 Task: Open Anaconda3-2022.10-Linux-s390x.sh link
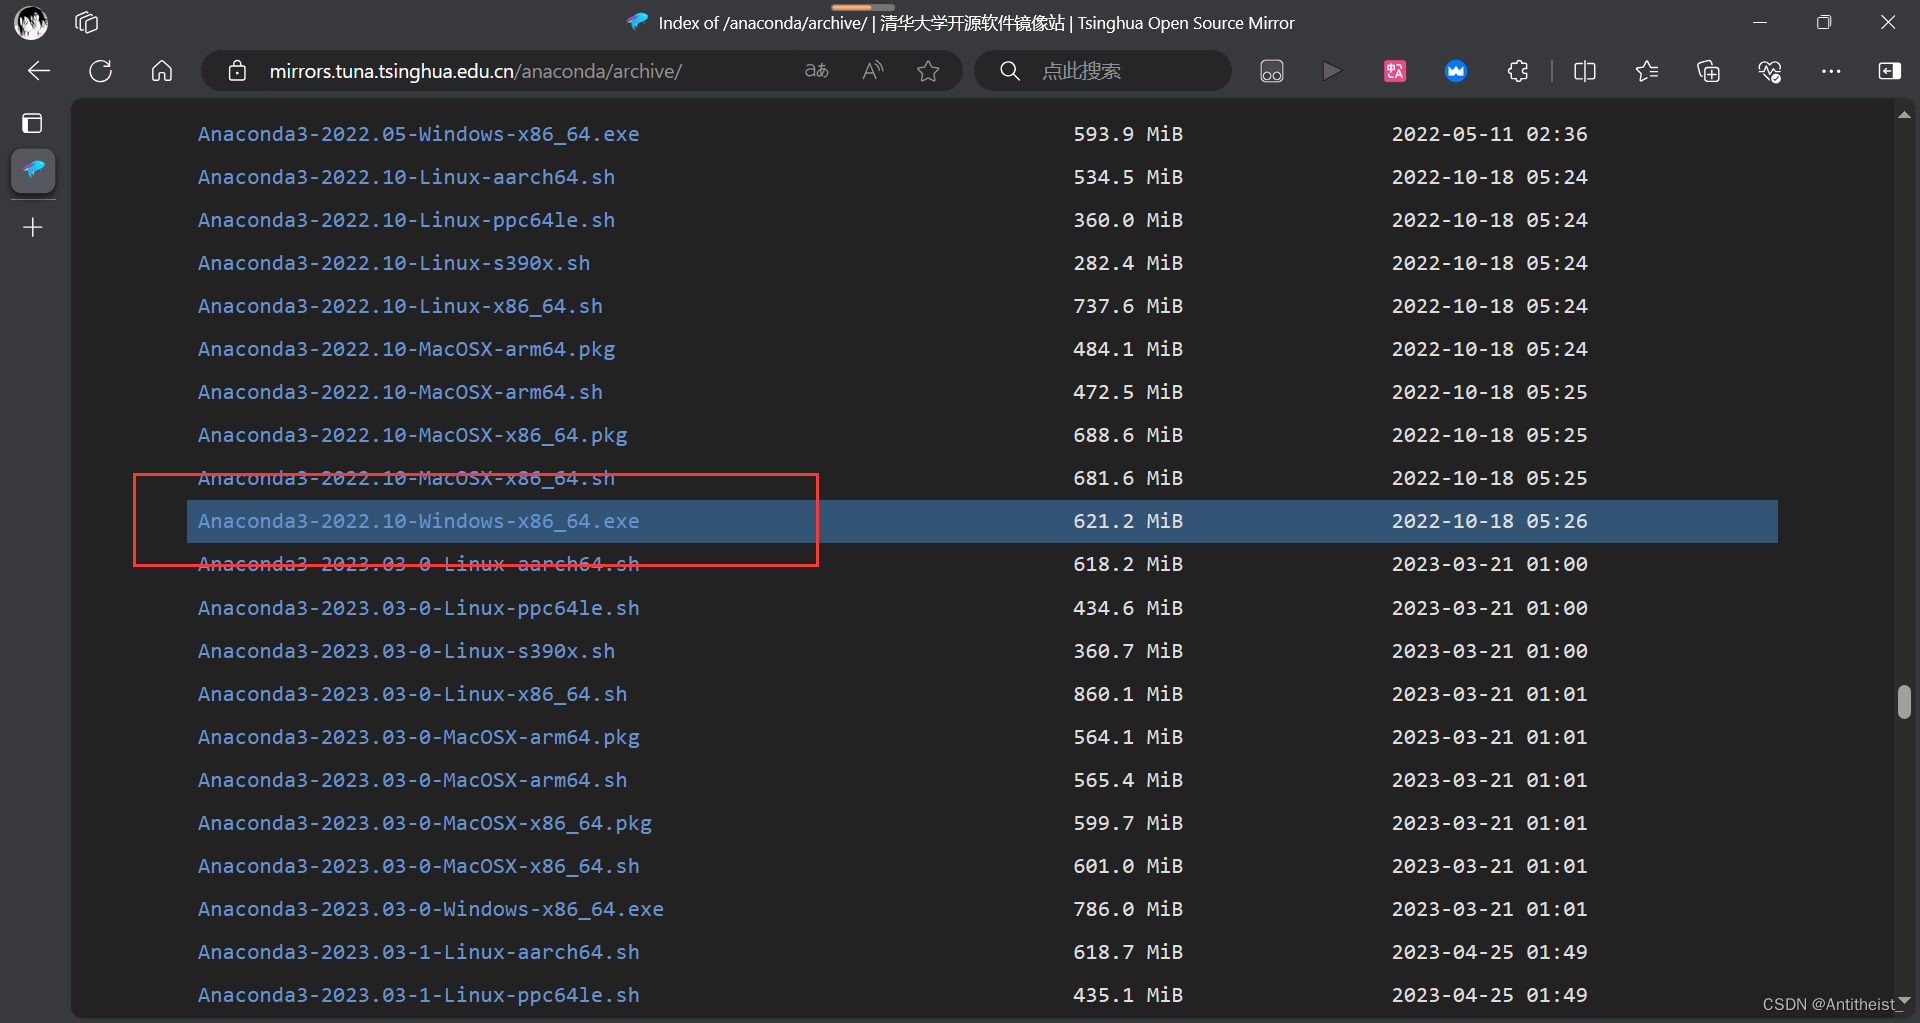coord(394,263)
